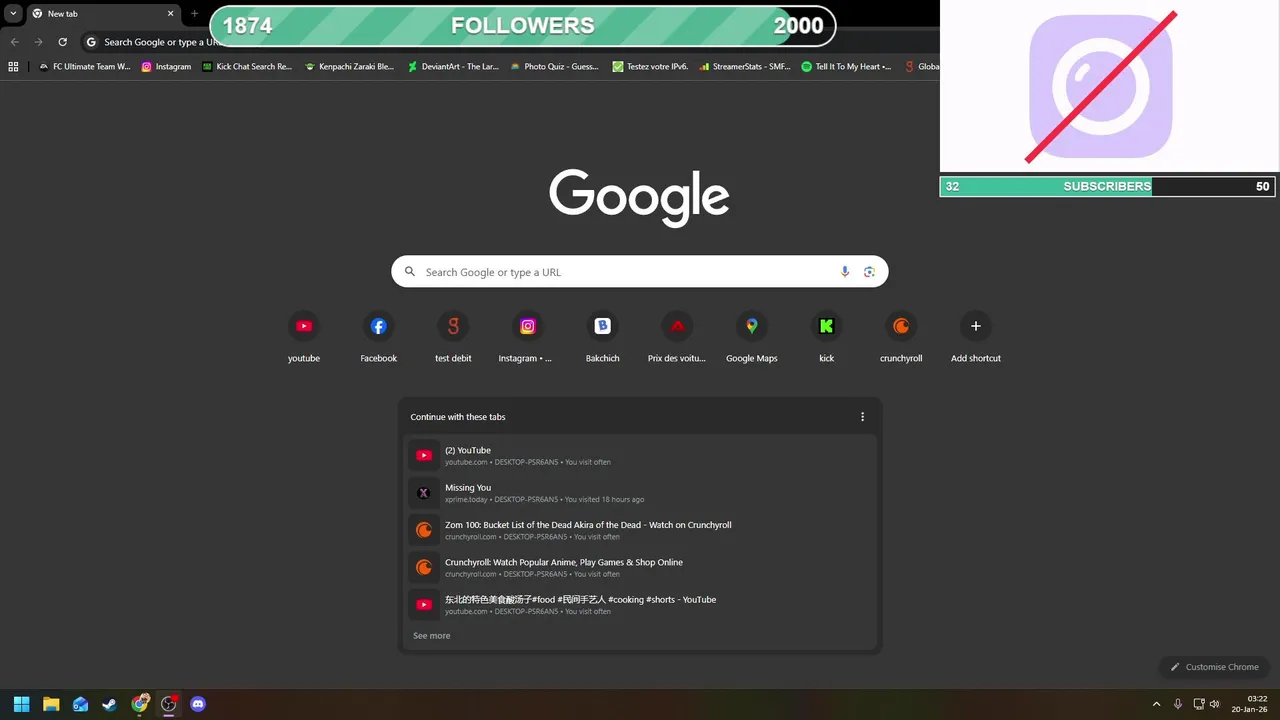
Task: Open the Windows Start menu
Action: (22, 704)
